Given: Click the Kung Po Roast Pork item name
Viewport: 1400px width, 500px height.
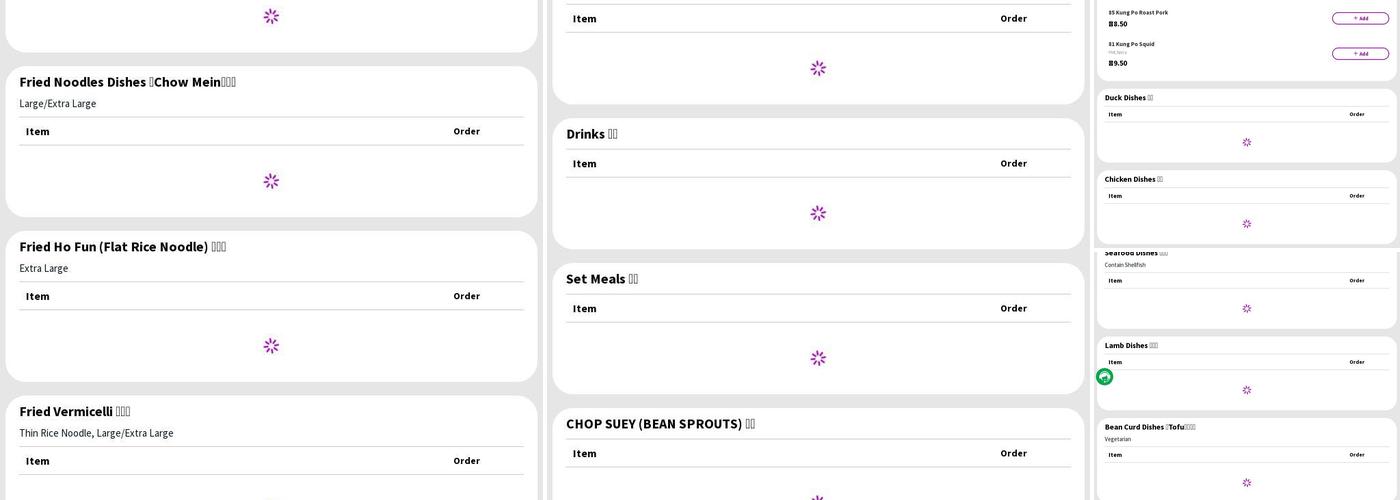Looking at the screenshot, I should coord(1138,12).
